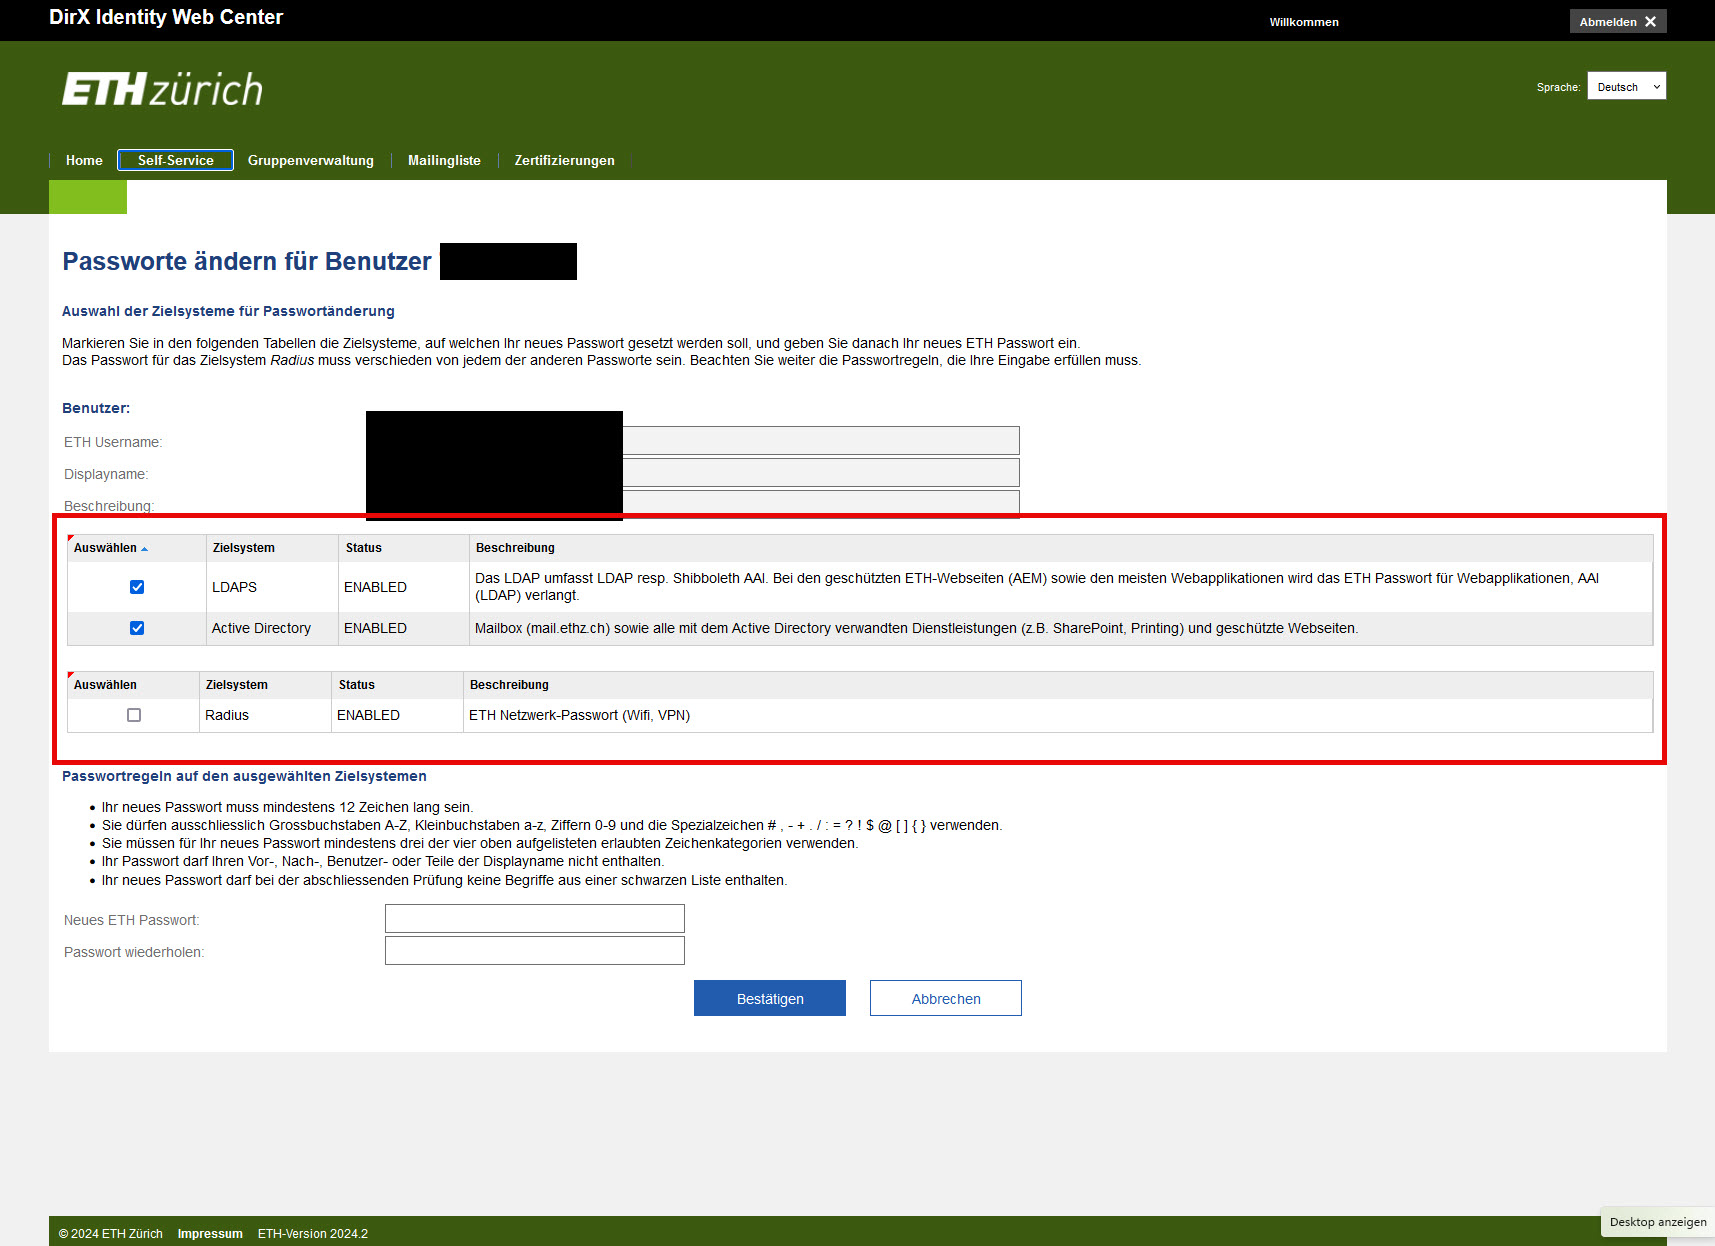
Task: Click the X icon in Abmelden button
Action: point(1650,22)
